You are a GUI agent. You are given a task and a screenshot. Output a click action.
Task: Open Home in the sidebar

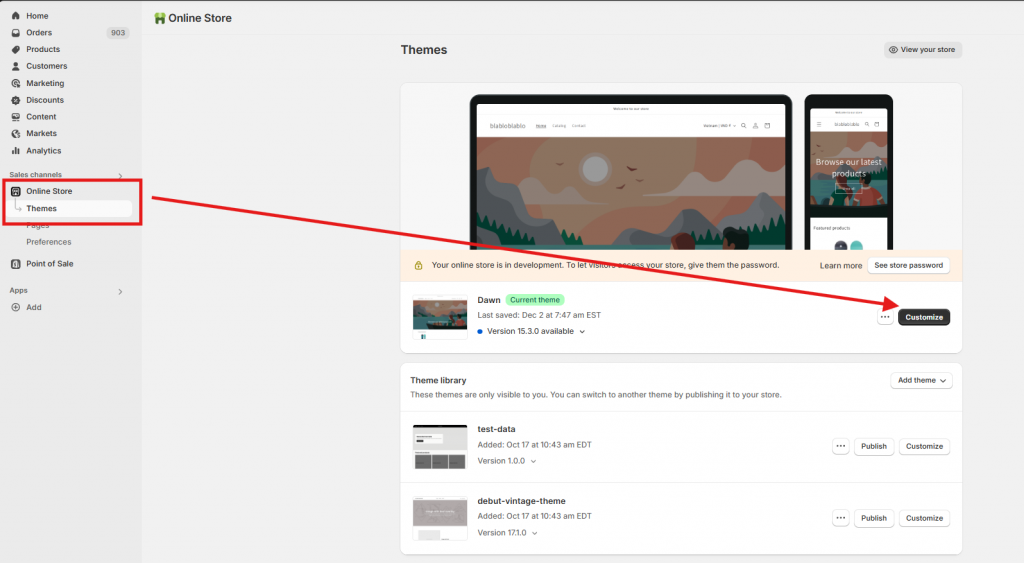37,16
